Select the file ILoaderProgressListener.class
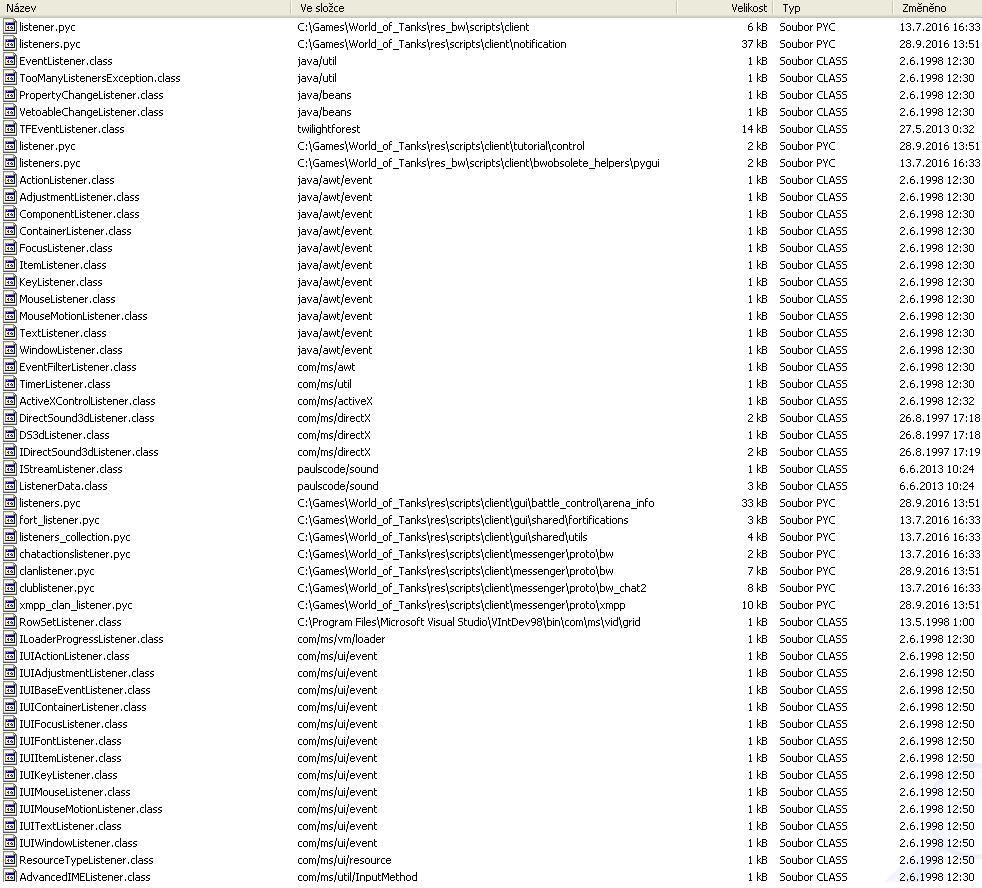 [x=91, y=639]
